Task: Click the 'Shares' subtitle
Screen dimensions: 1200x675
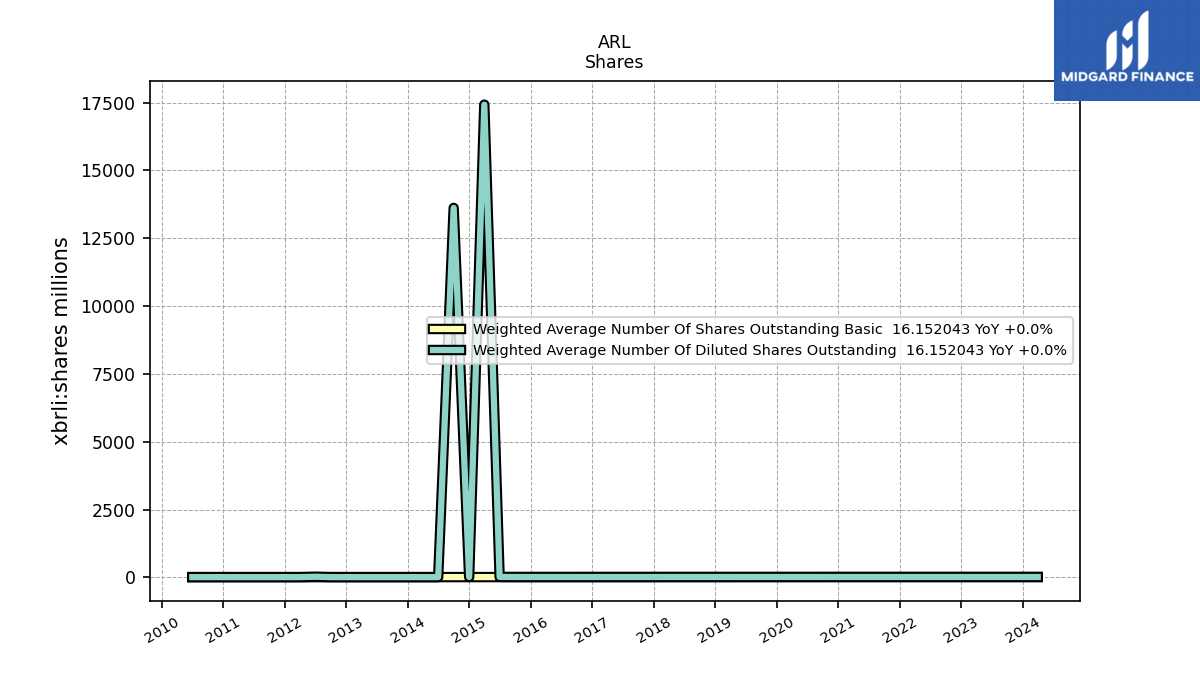Action: click(614, 62)
